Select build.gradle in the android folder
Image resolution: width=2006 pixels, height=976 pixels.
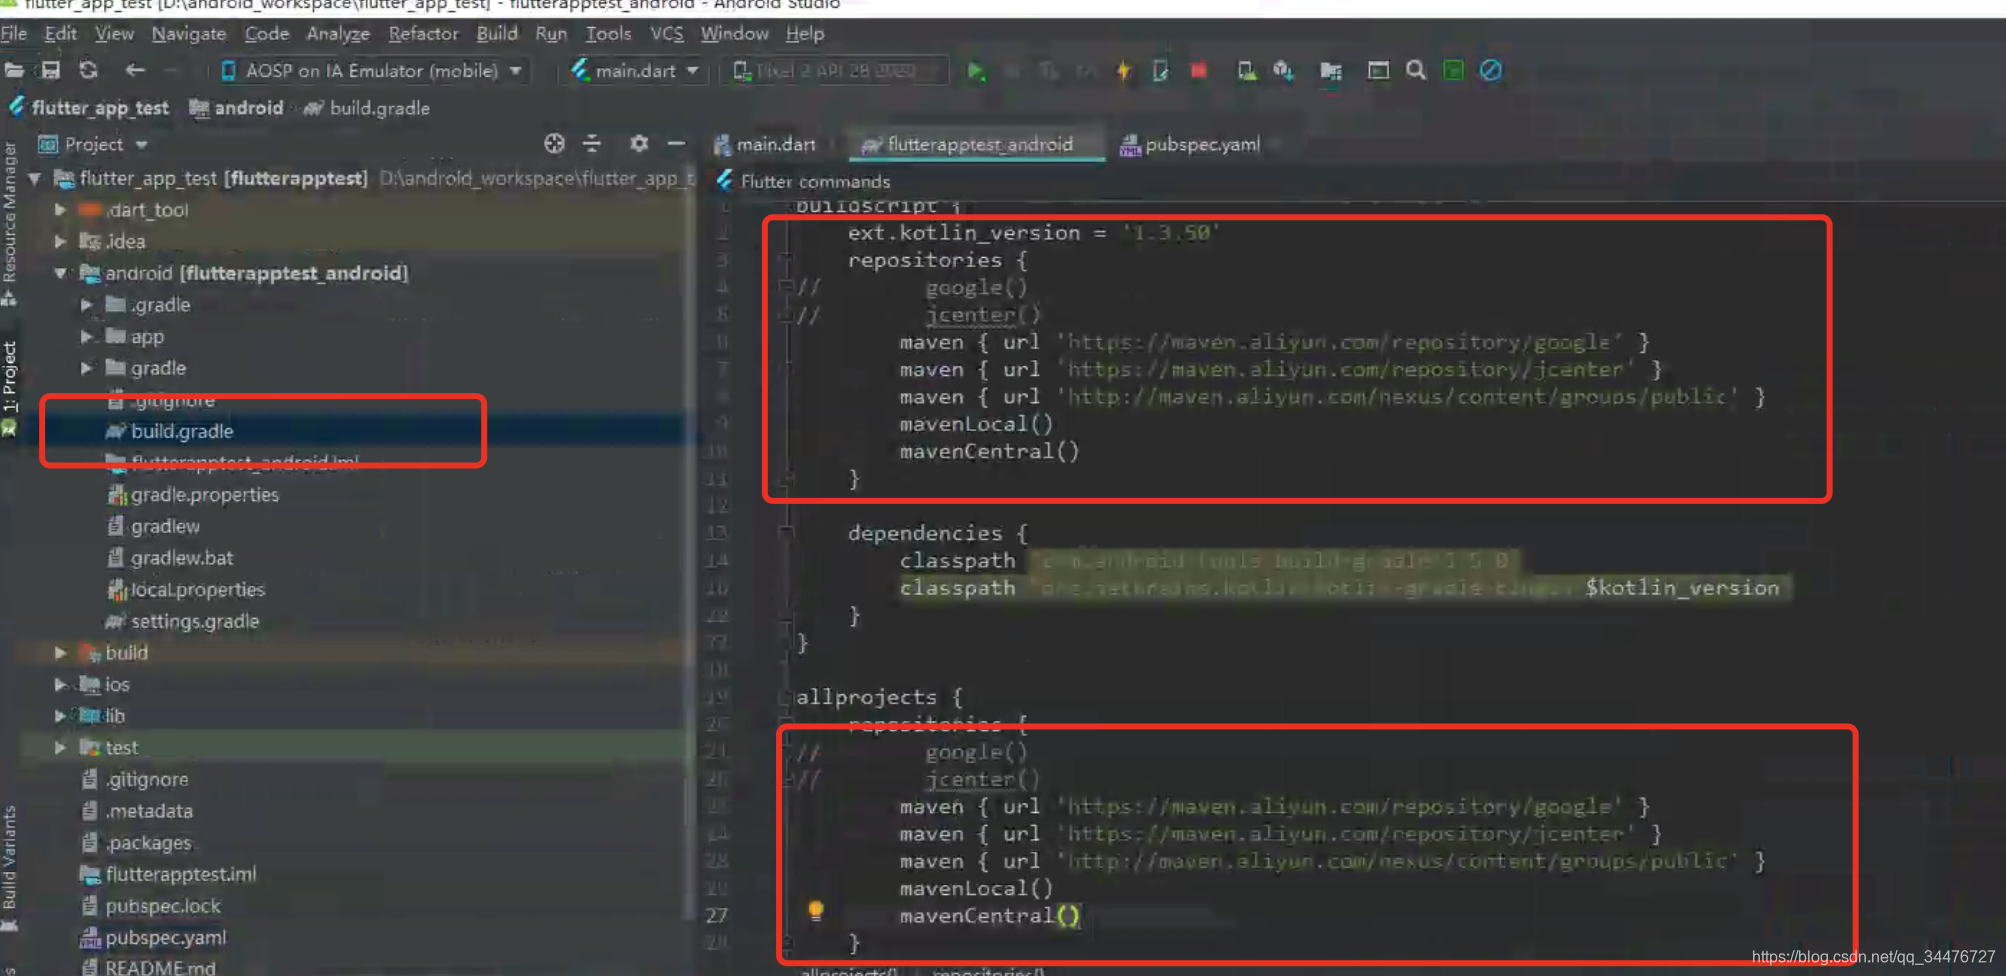[182, 432]
